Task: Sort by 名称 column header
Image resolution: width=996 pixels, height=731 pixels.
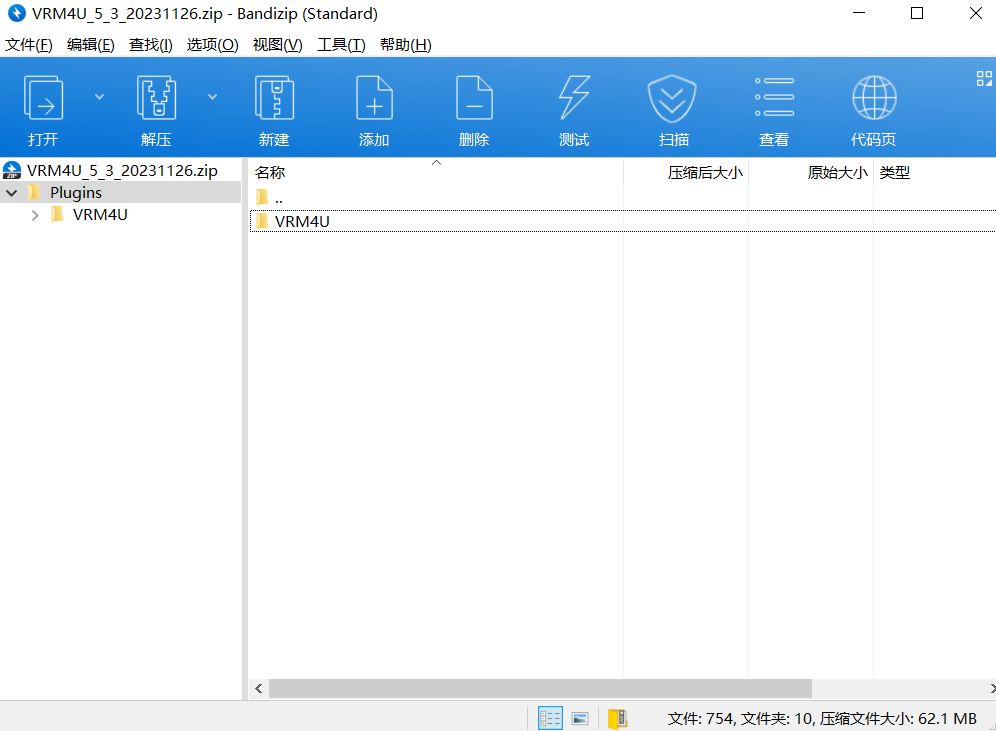Action: tap(436, 172)
